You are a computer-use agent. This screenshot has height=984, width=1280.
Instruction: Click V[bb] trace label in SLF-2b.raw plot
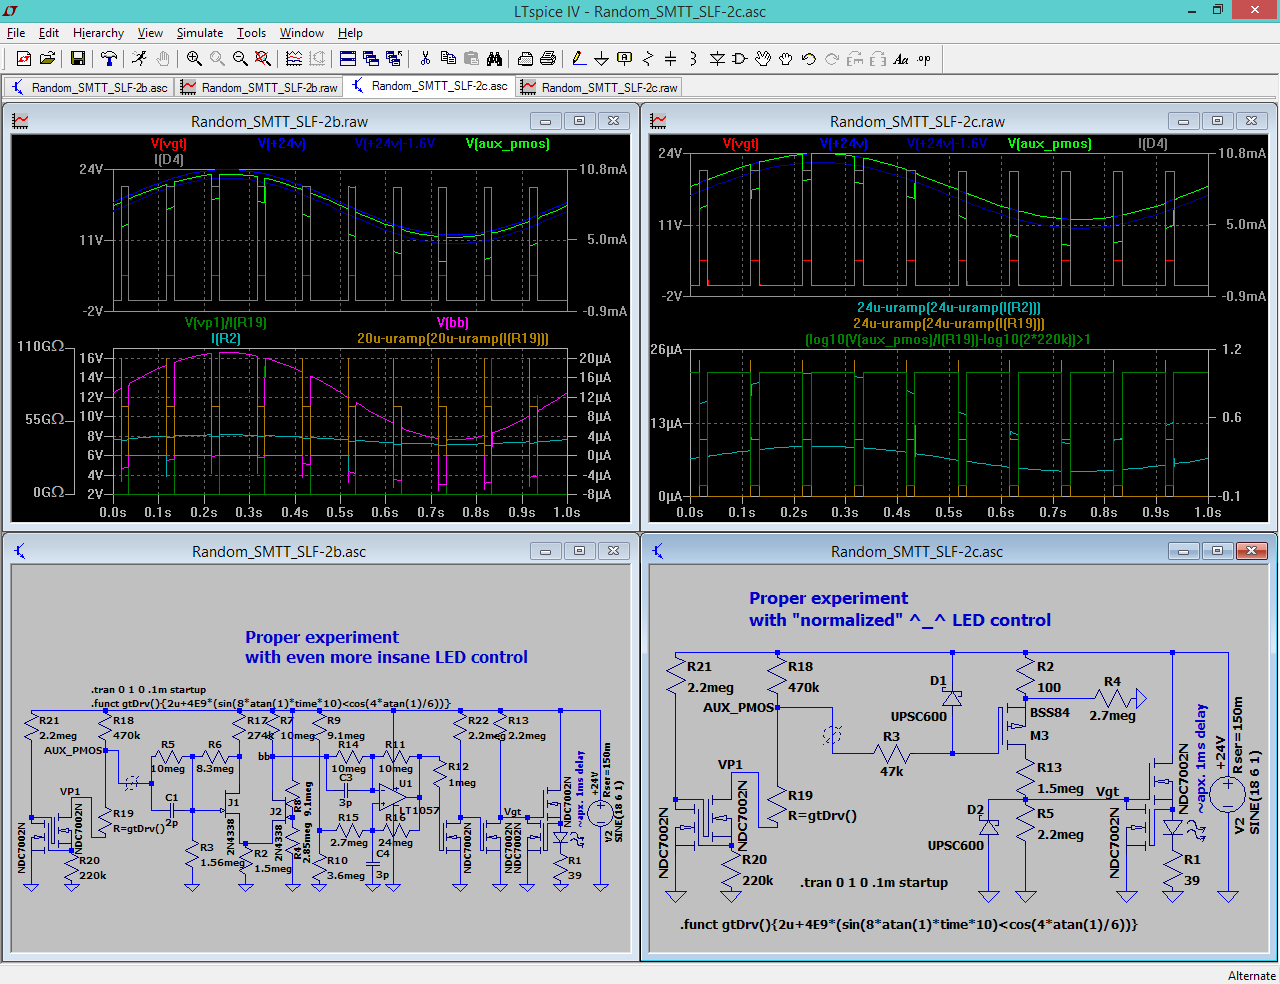[452, 323]
